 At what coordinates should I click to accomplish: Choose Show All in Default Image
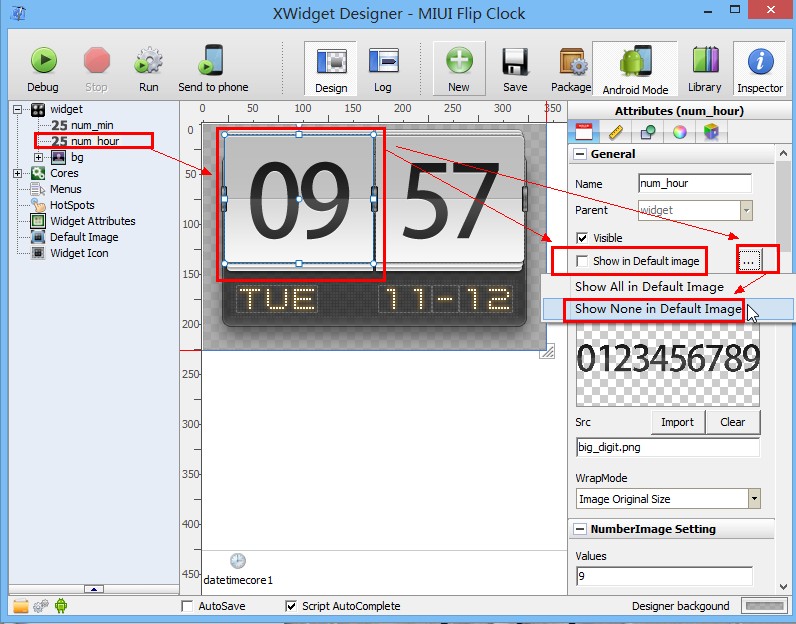coord(649,287)
